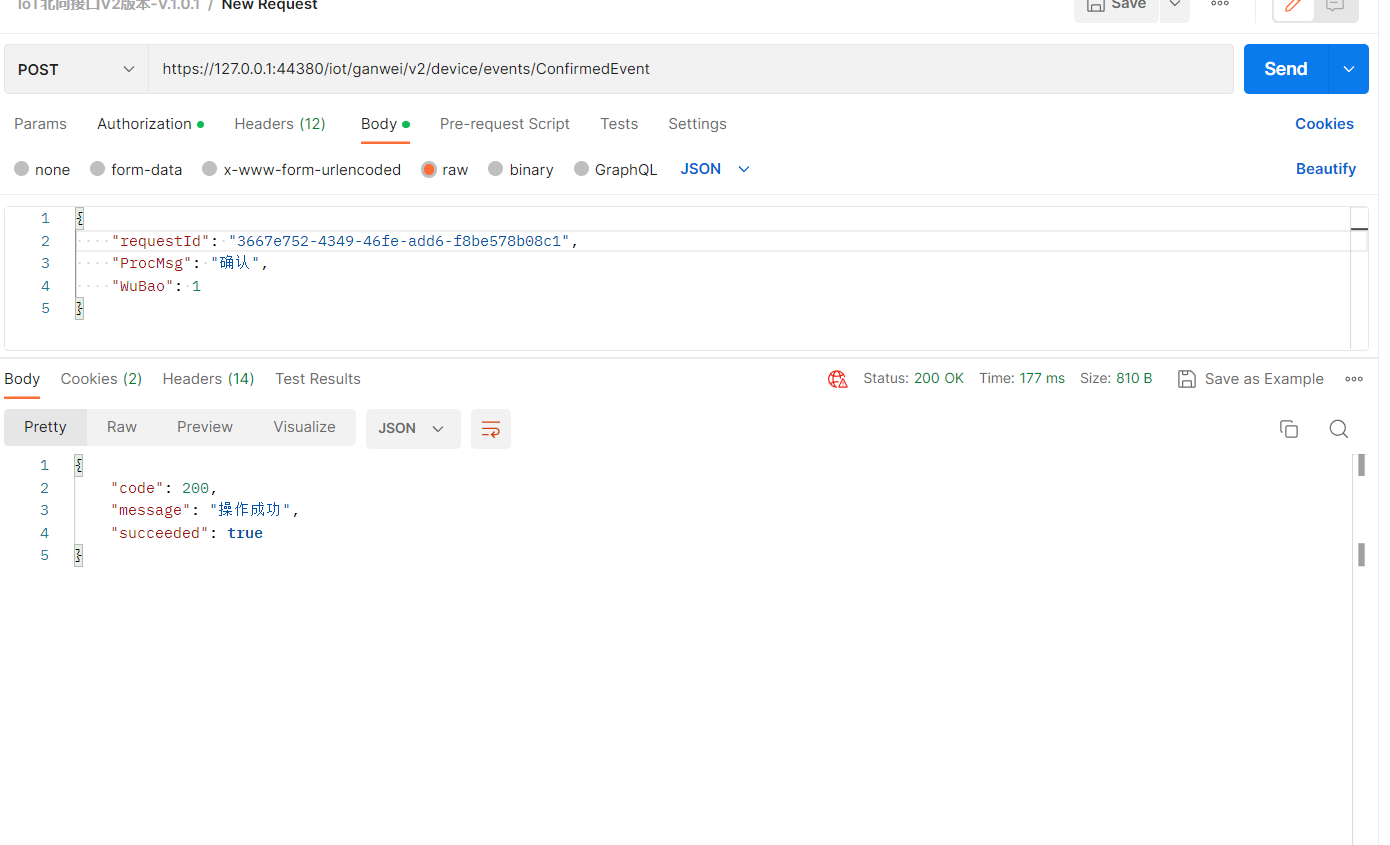
Task: Open the Pre-request Script tab
Action: tap(505, 124)
